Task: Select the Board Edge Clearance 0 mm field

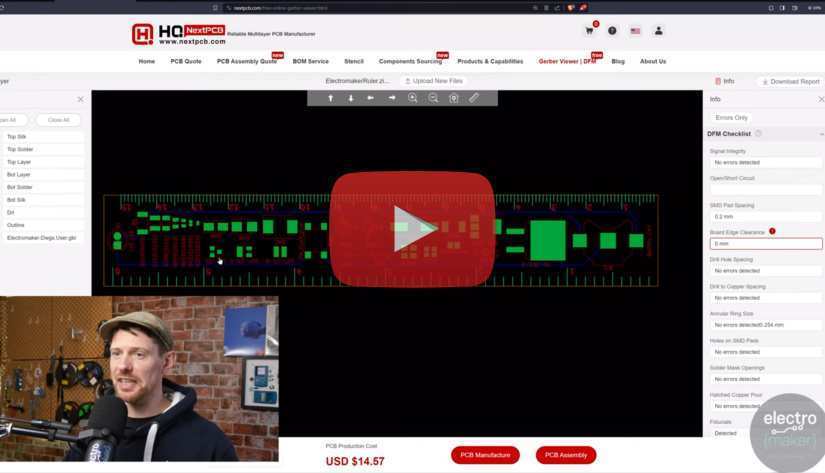Action: click(x=766, y=244)
